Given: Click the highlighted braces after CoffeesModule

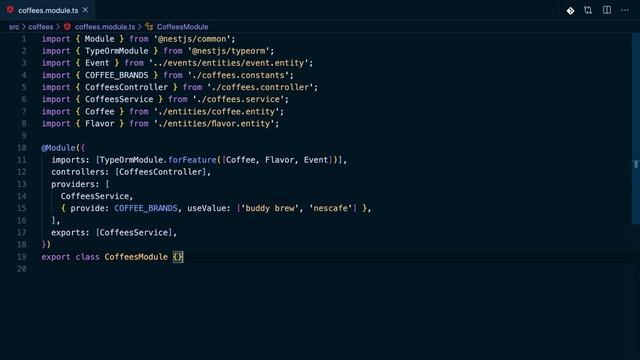Looking at the screenshot, I should (178, 257).
